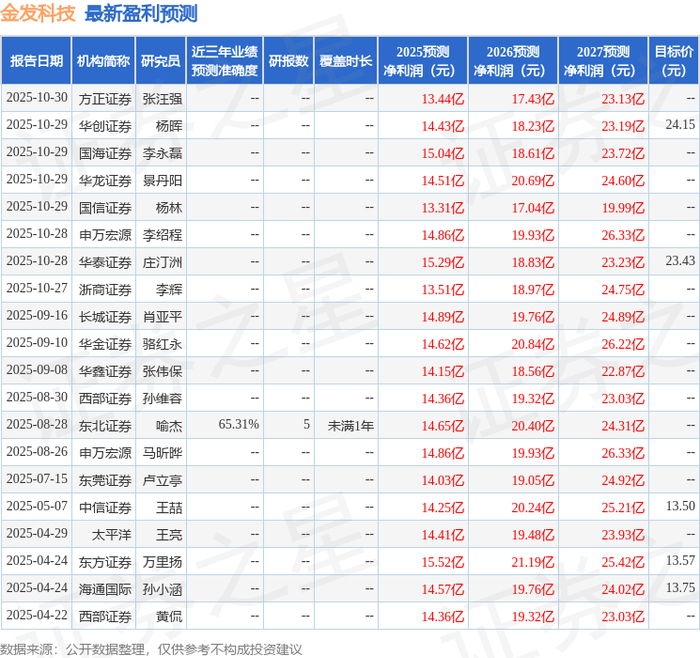This screenshot has width=700, height=658.
Task: Select the 东方证券 institution cell
Action: point(105,562)
